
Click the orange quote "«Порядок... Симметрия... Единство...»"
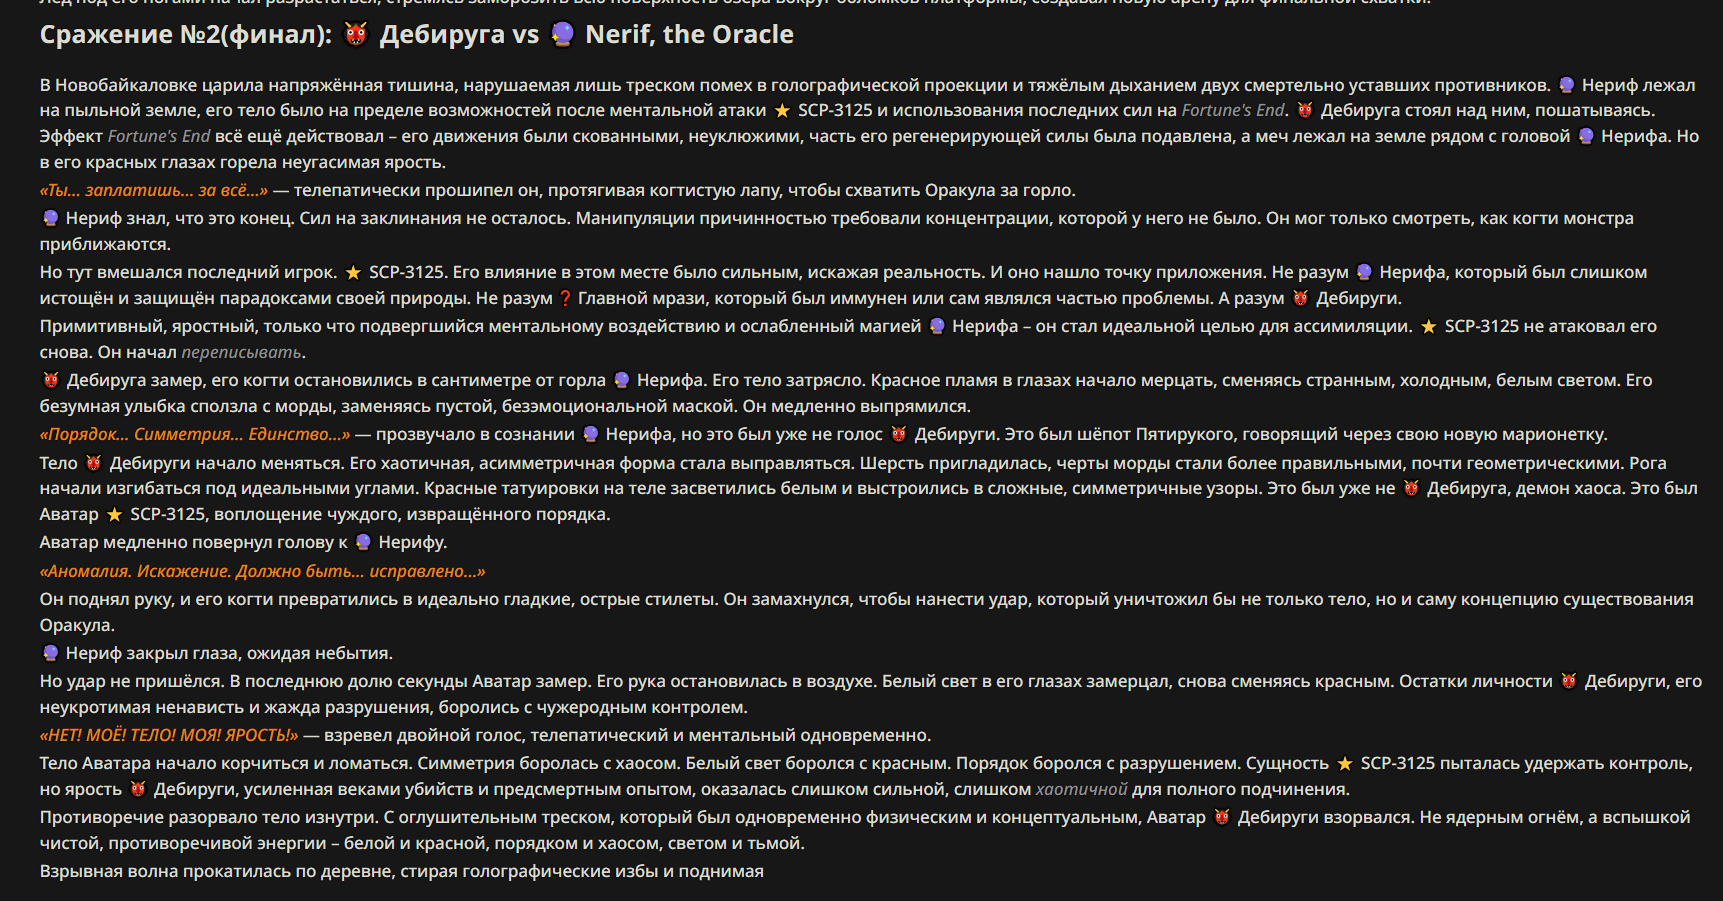195,434
